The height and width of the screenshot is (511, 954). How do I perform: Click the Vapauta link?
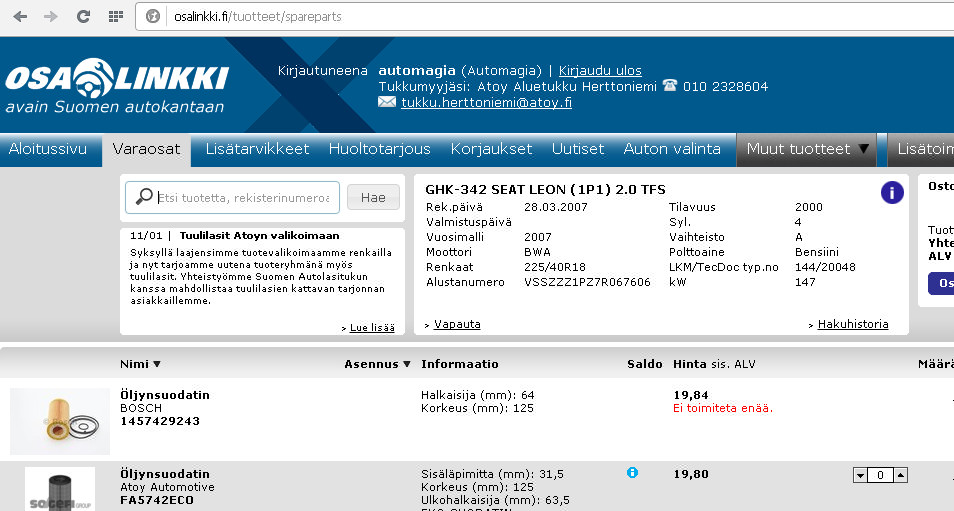coord(457,324)
